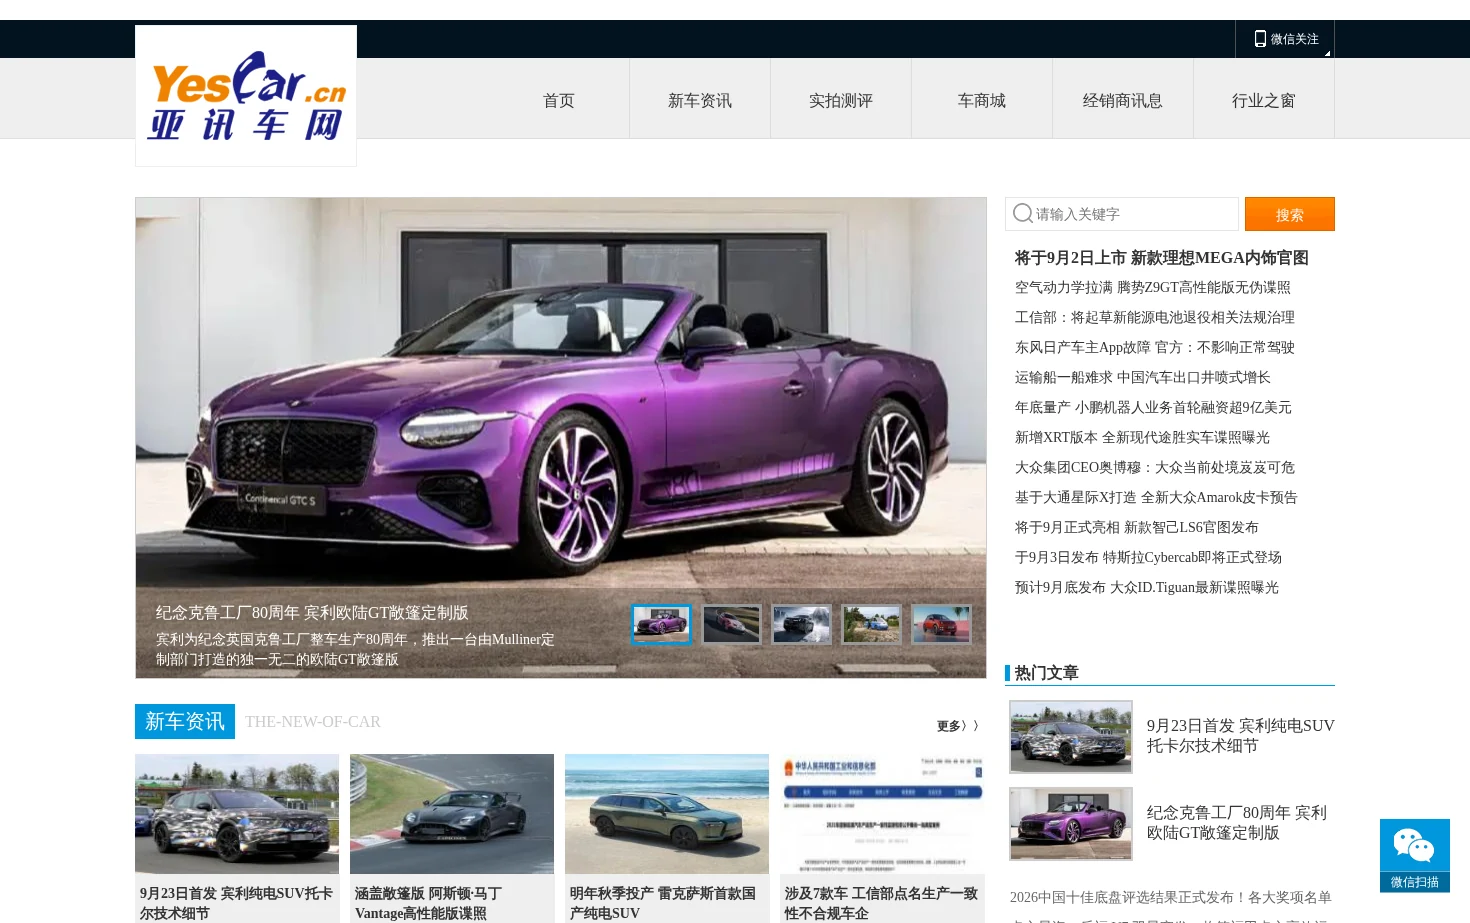Open hot article thumbnail of purple convertible
Image resolution: width=1470 pixels, height=923 pixels.
[1071, 824]
